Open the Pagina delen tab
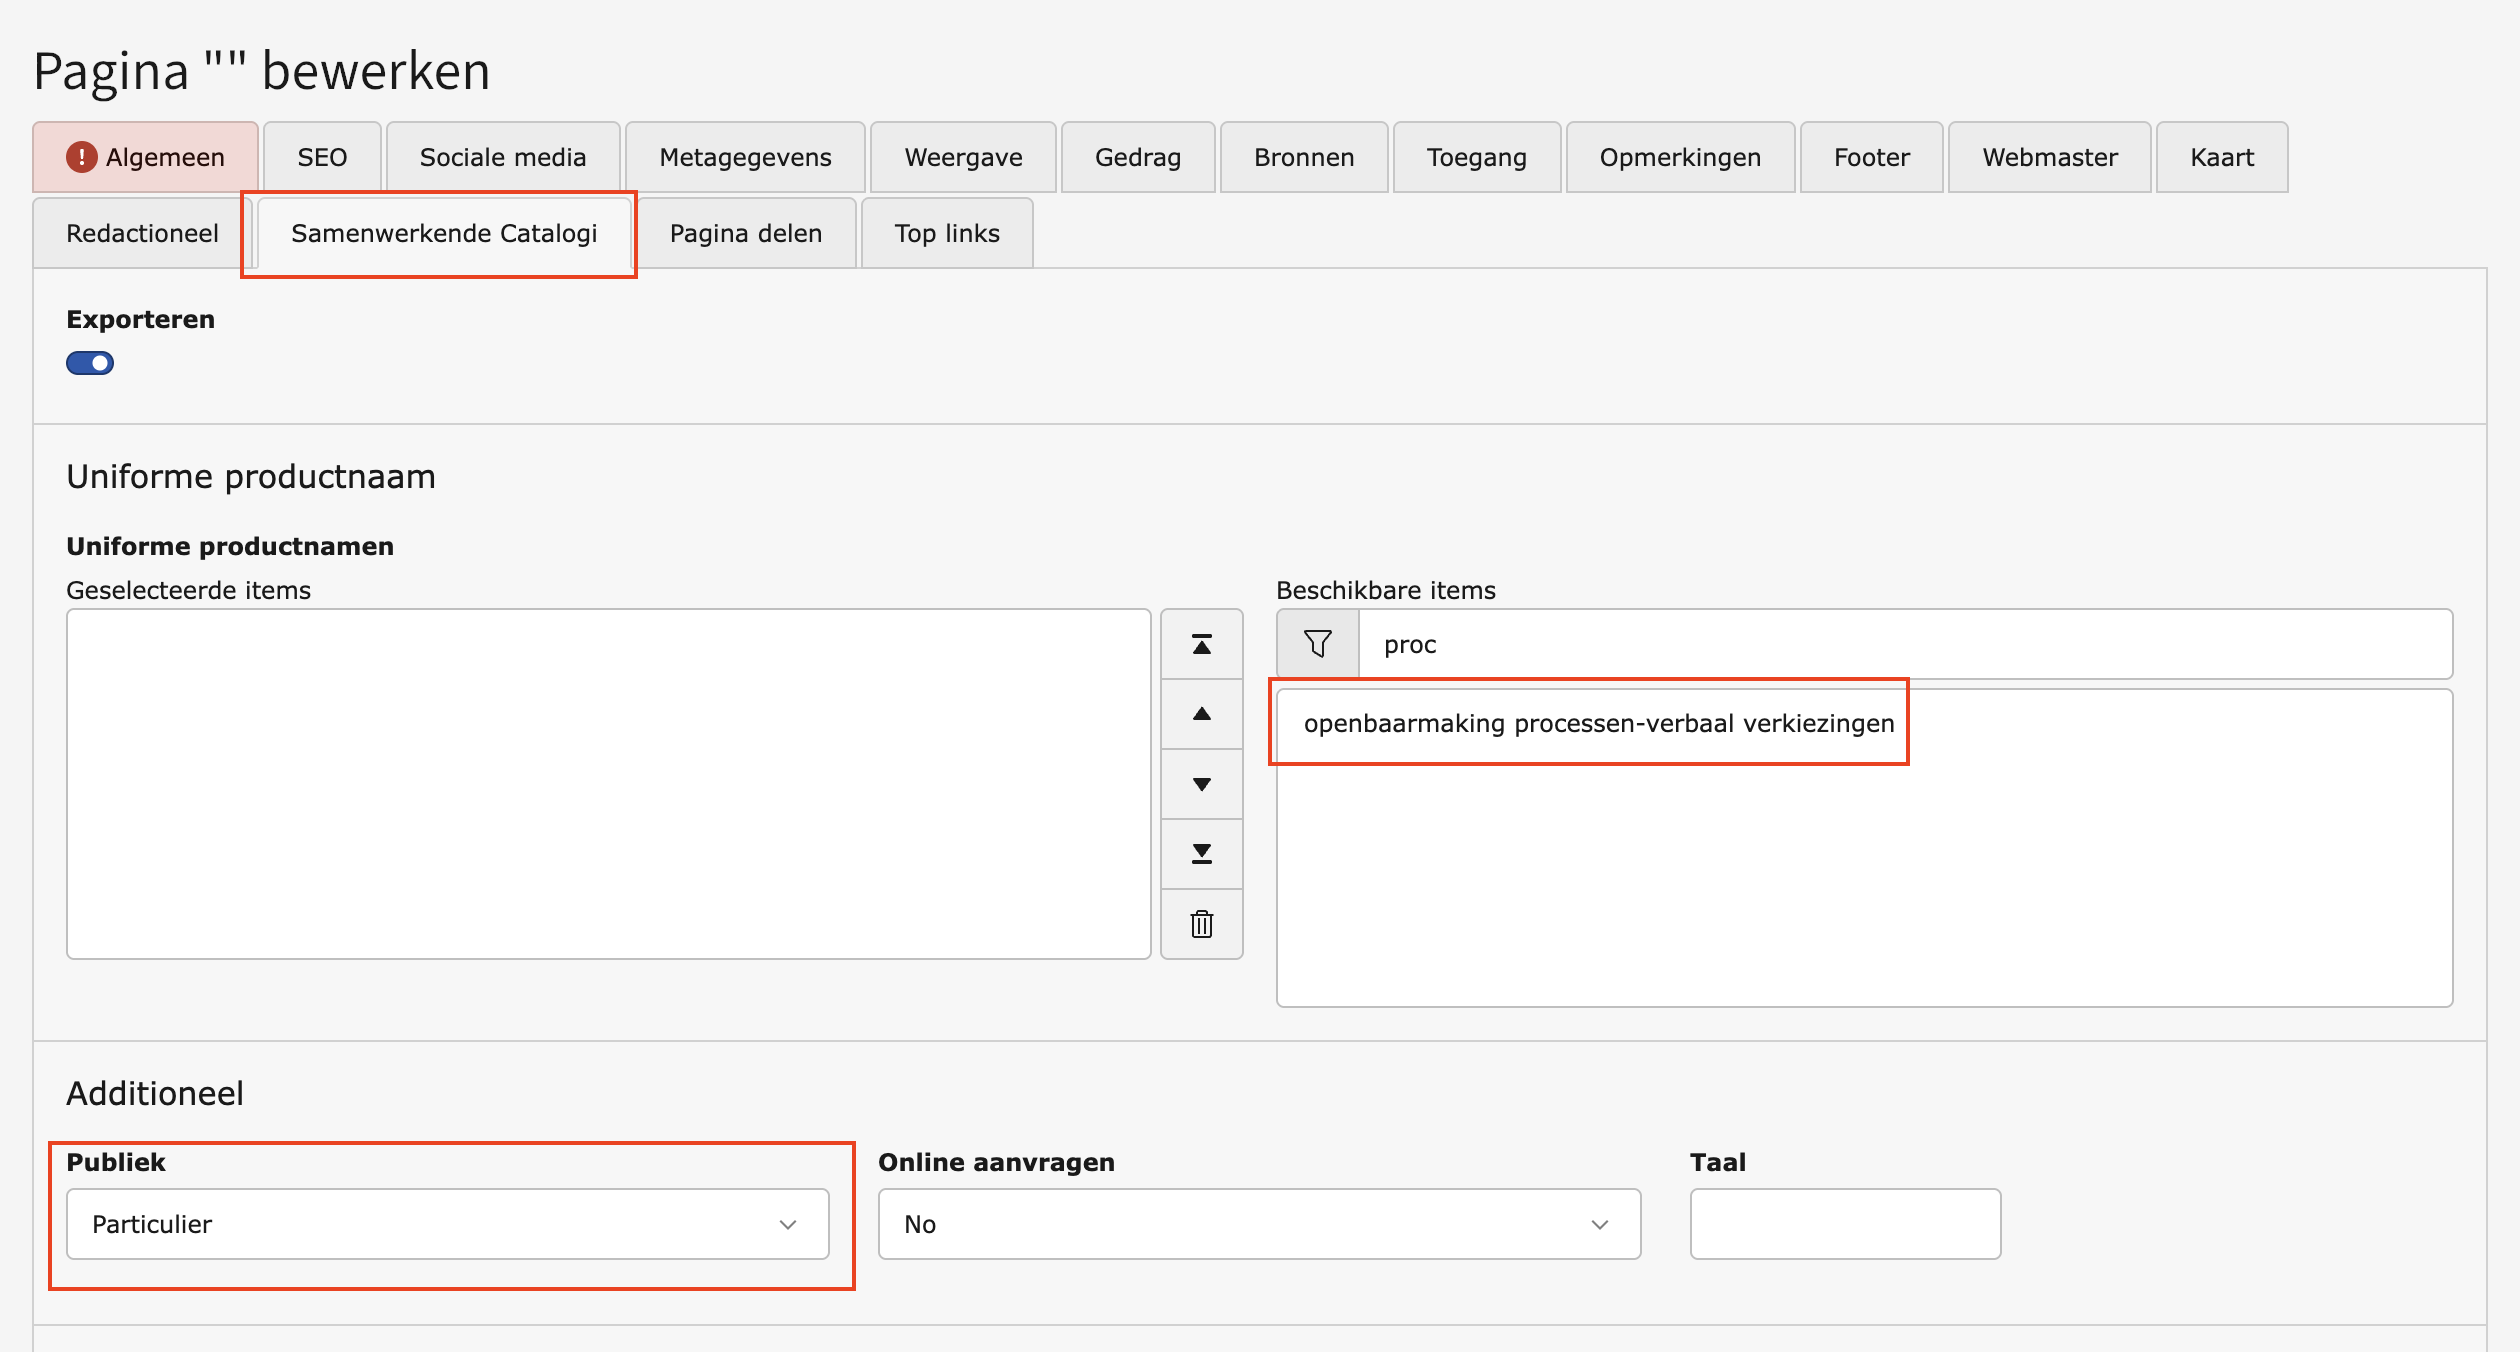This screenshot has height=1352, width=2520. (x=746, y=233)
